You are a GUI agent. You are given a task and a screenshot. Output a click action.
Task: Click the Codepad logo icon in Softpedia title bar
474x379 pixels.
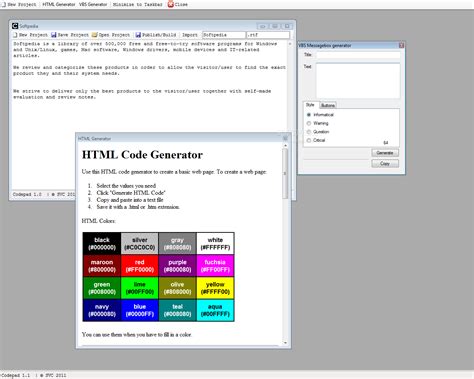15,26
